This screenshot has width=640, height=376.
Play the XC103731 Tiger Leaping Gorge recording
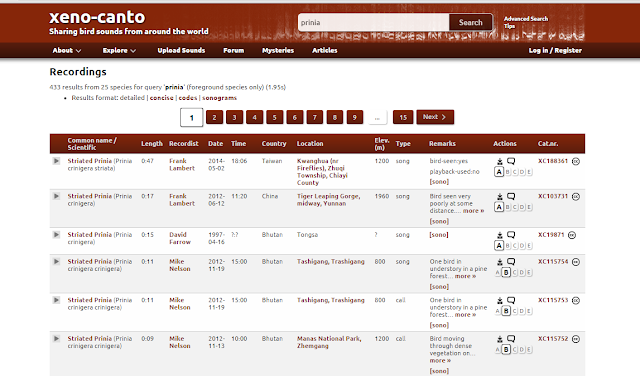(56, 196)
